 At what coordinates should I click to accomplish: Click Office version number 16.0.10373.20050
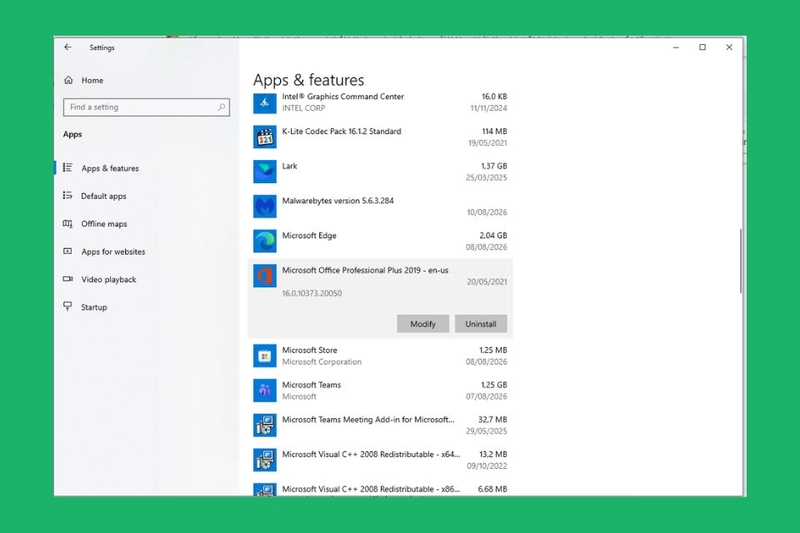click(x=312, y=293)
